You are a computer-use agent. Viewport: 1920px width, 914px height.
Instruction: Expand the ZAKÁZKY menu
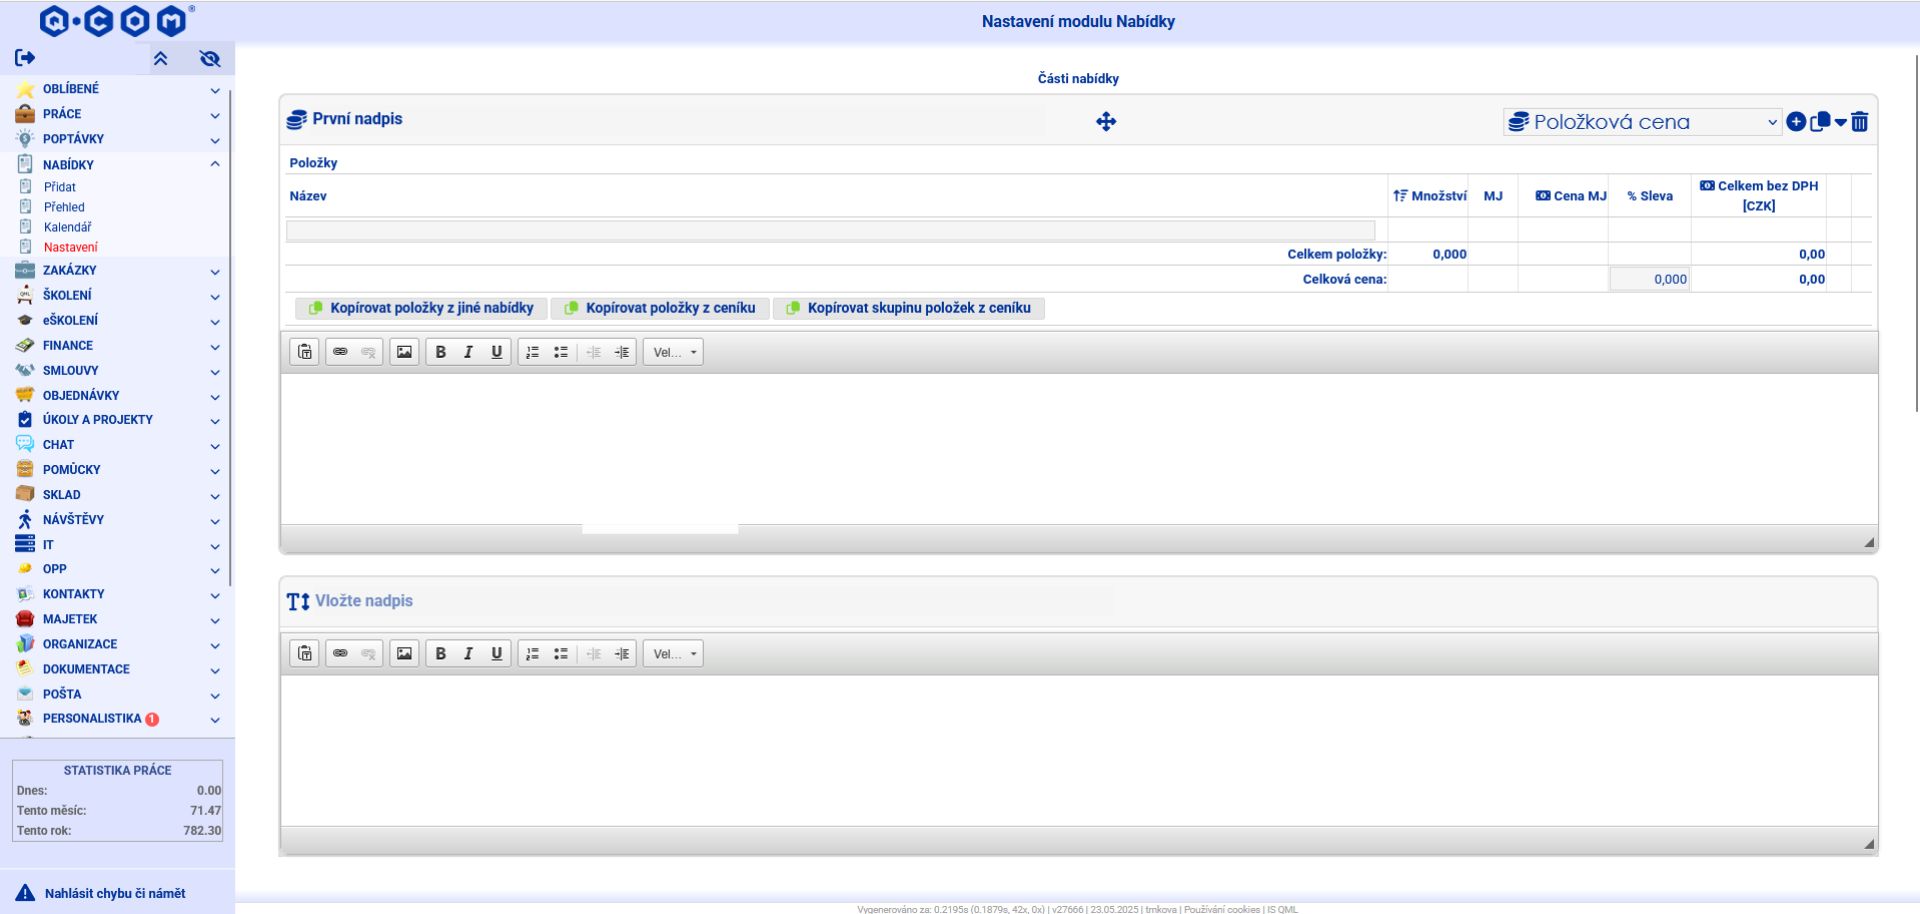117,270
